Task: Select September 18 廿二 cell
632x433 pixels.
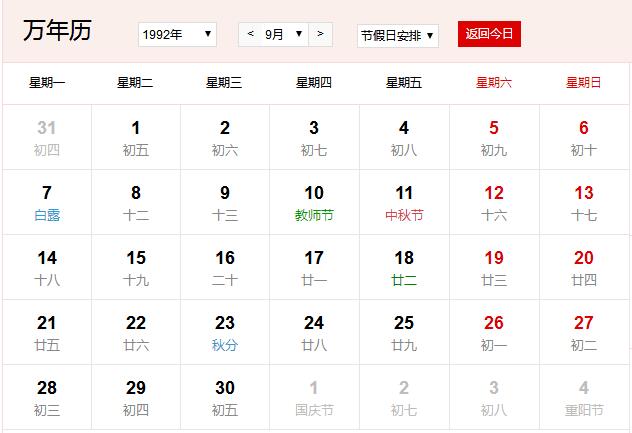Action: tap(404, 267)
